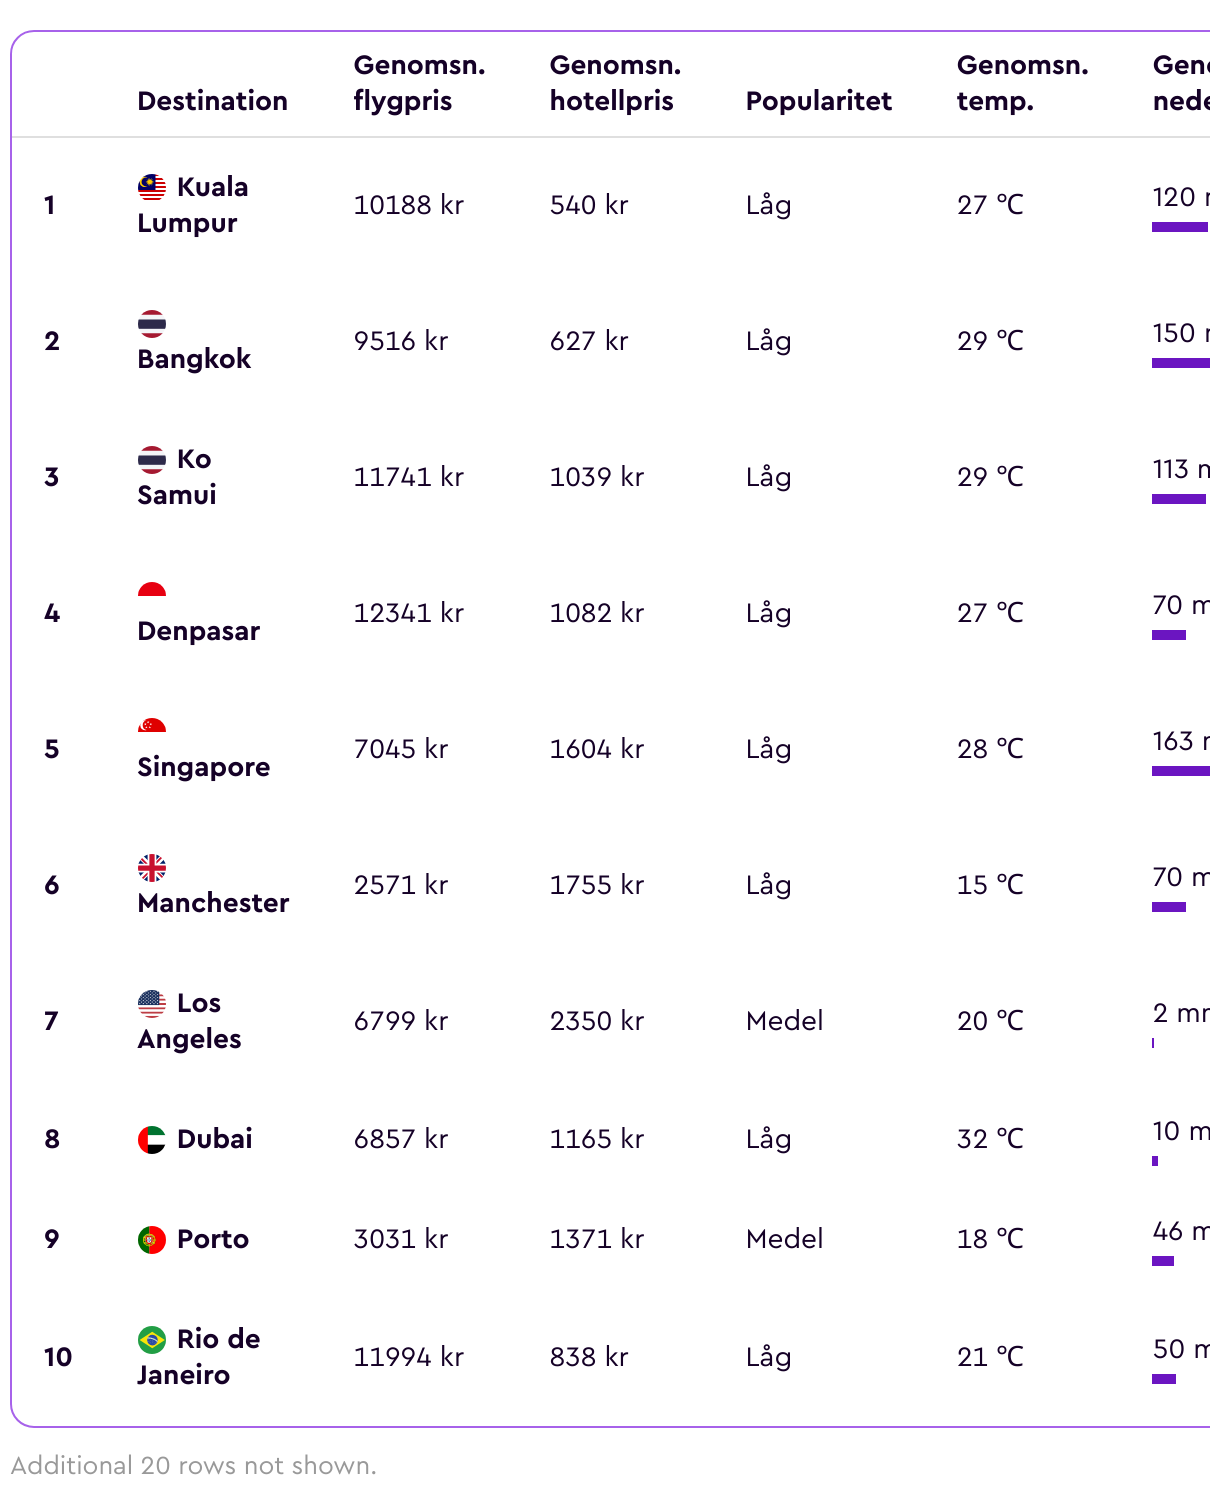Click the Denpasar precipitation bar
The height and width of the screenshot is (1494, 1220).
(x=1169, y=635)
